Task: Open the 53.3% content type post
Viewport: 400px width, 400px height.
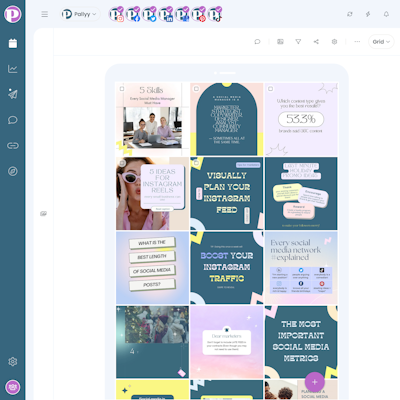Action: (x=301, y=119)
